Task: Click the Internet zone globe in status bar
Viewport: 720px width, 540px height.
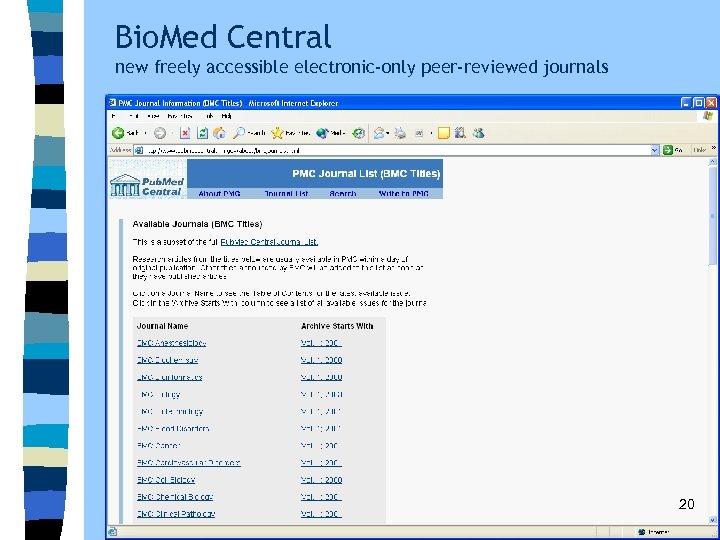Action: tap(641, 532)
